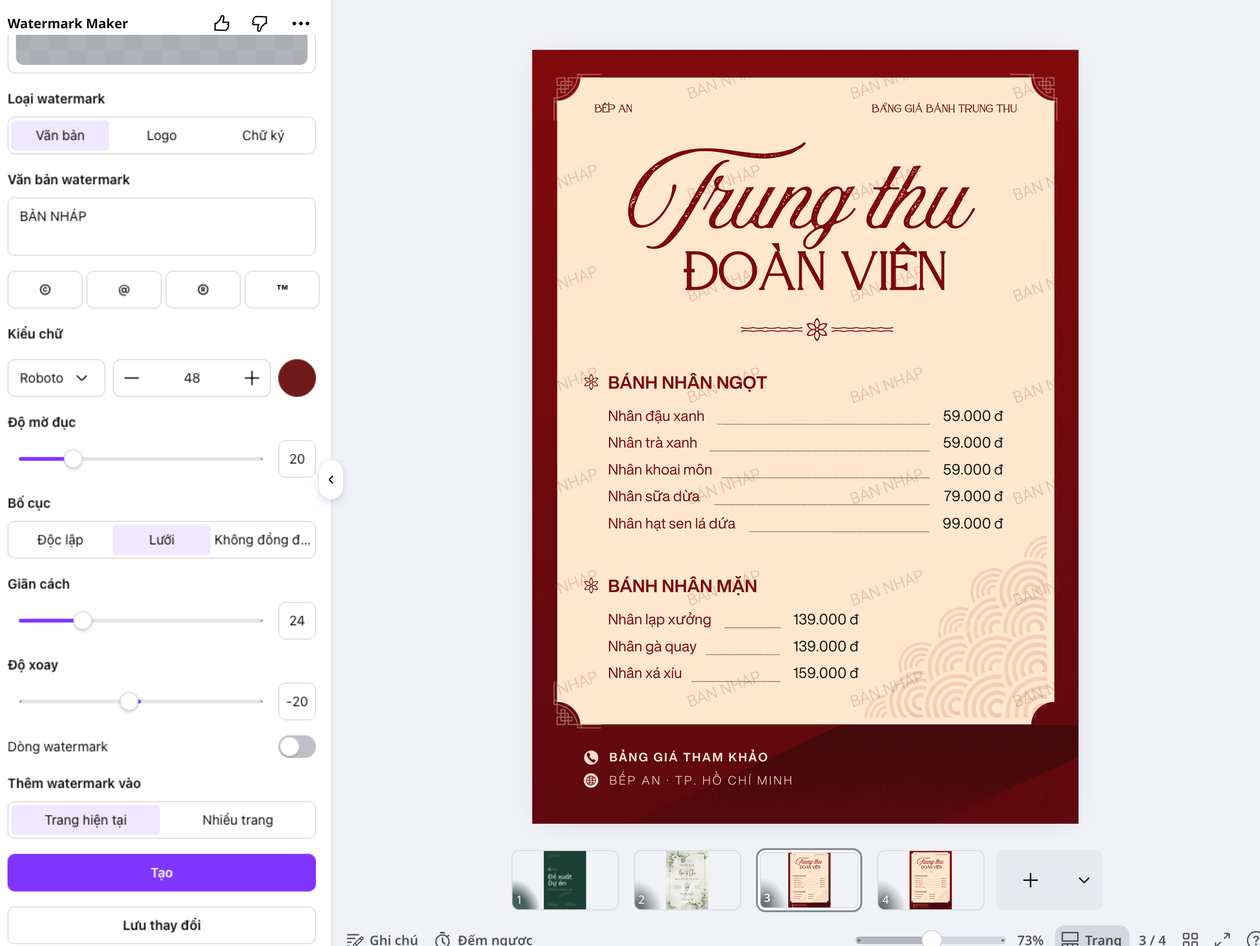
Task: Select BẢNG GIÁ BÁNH TRUNG THU header
Action: [x=944, y=108]
